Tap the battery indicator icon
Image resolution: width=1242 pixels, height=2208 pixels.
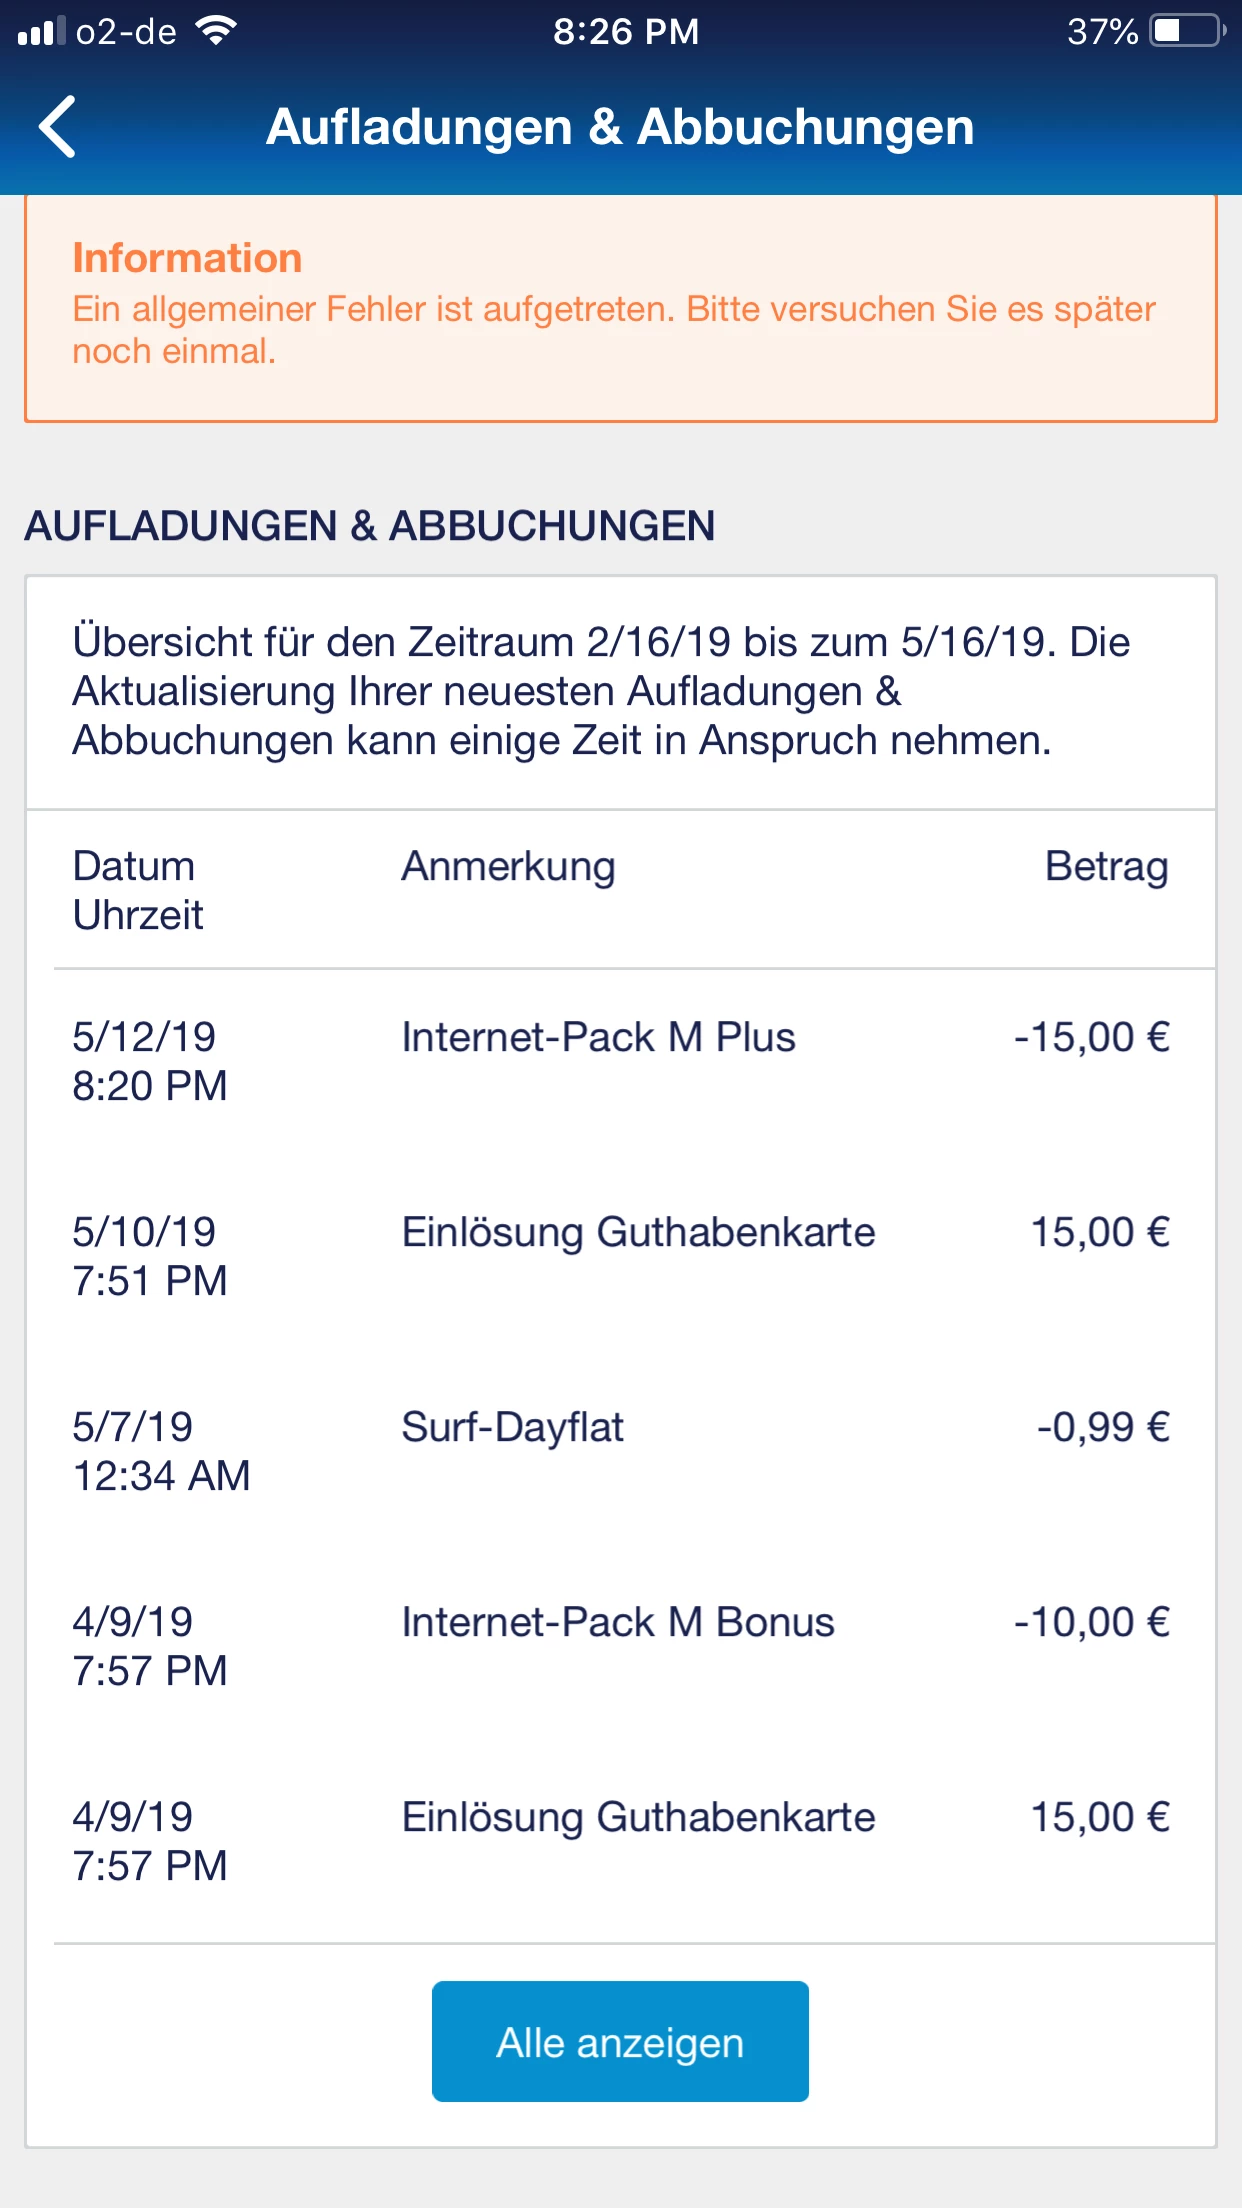1186,31
